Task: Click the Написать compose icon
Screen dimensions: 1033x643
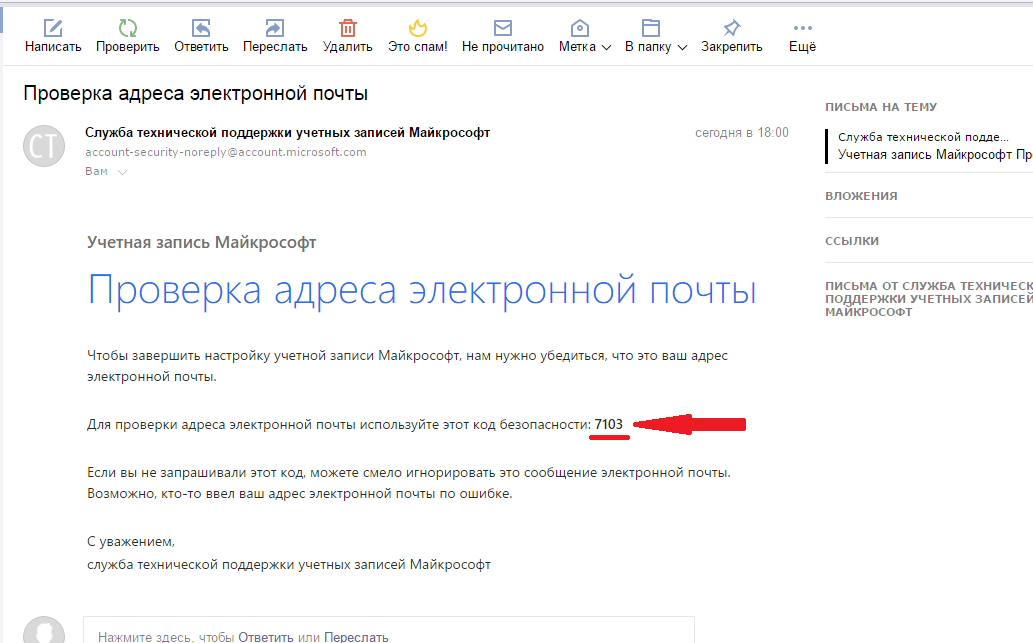Action: [53, 28]
